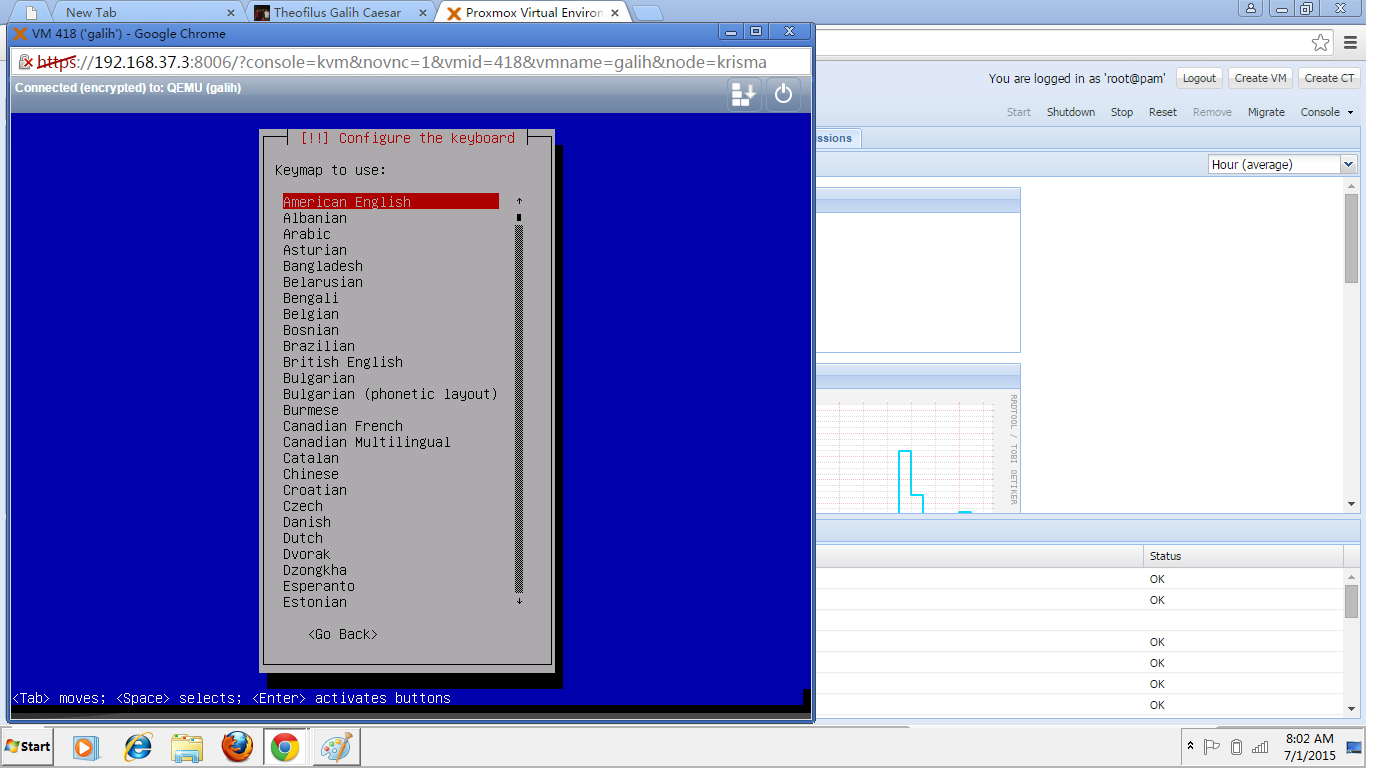Close the Proxmox Virtual Environment tab

tap(615, 13)
